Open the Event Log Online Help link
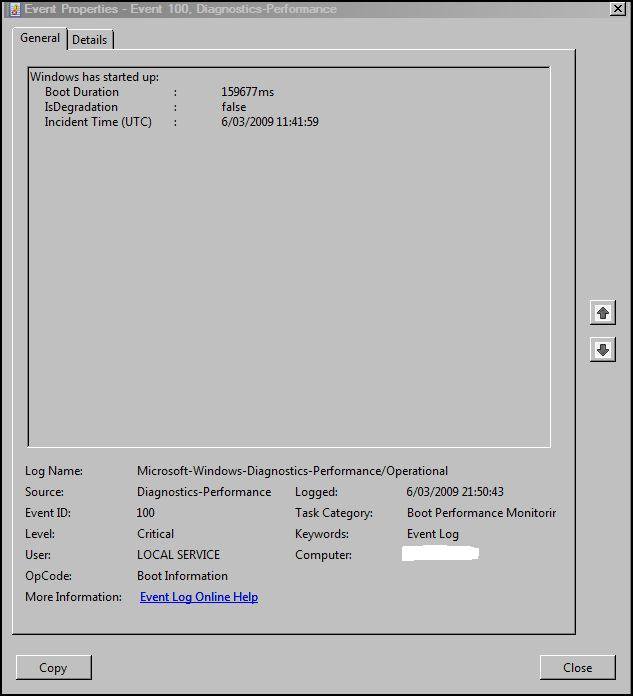The height and width of the screenshot is (696, 633). (x=199, y=597)
